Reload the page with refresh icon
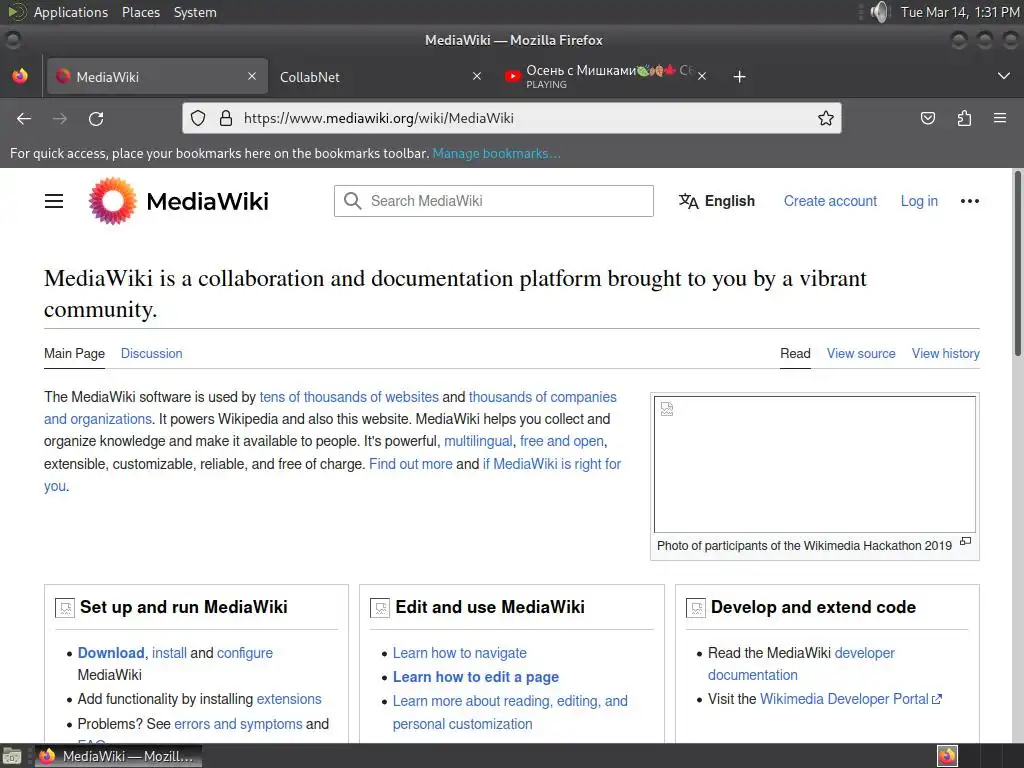1024x768 pixels. (96, 118)
